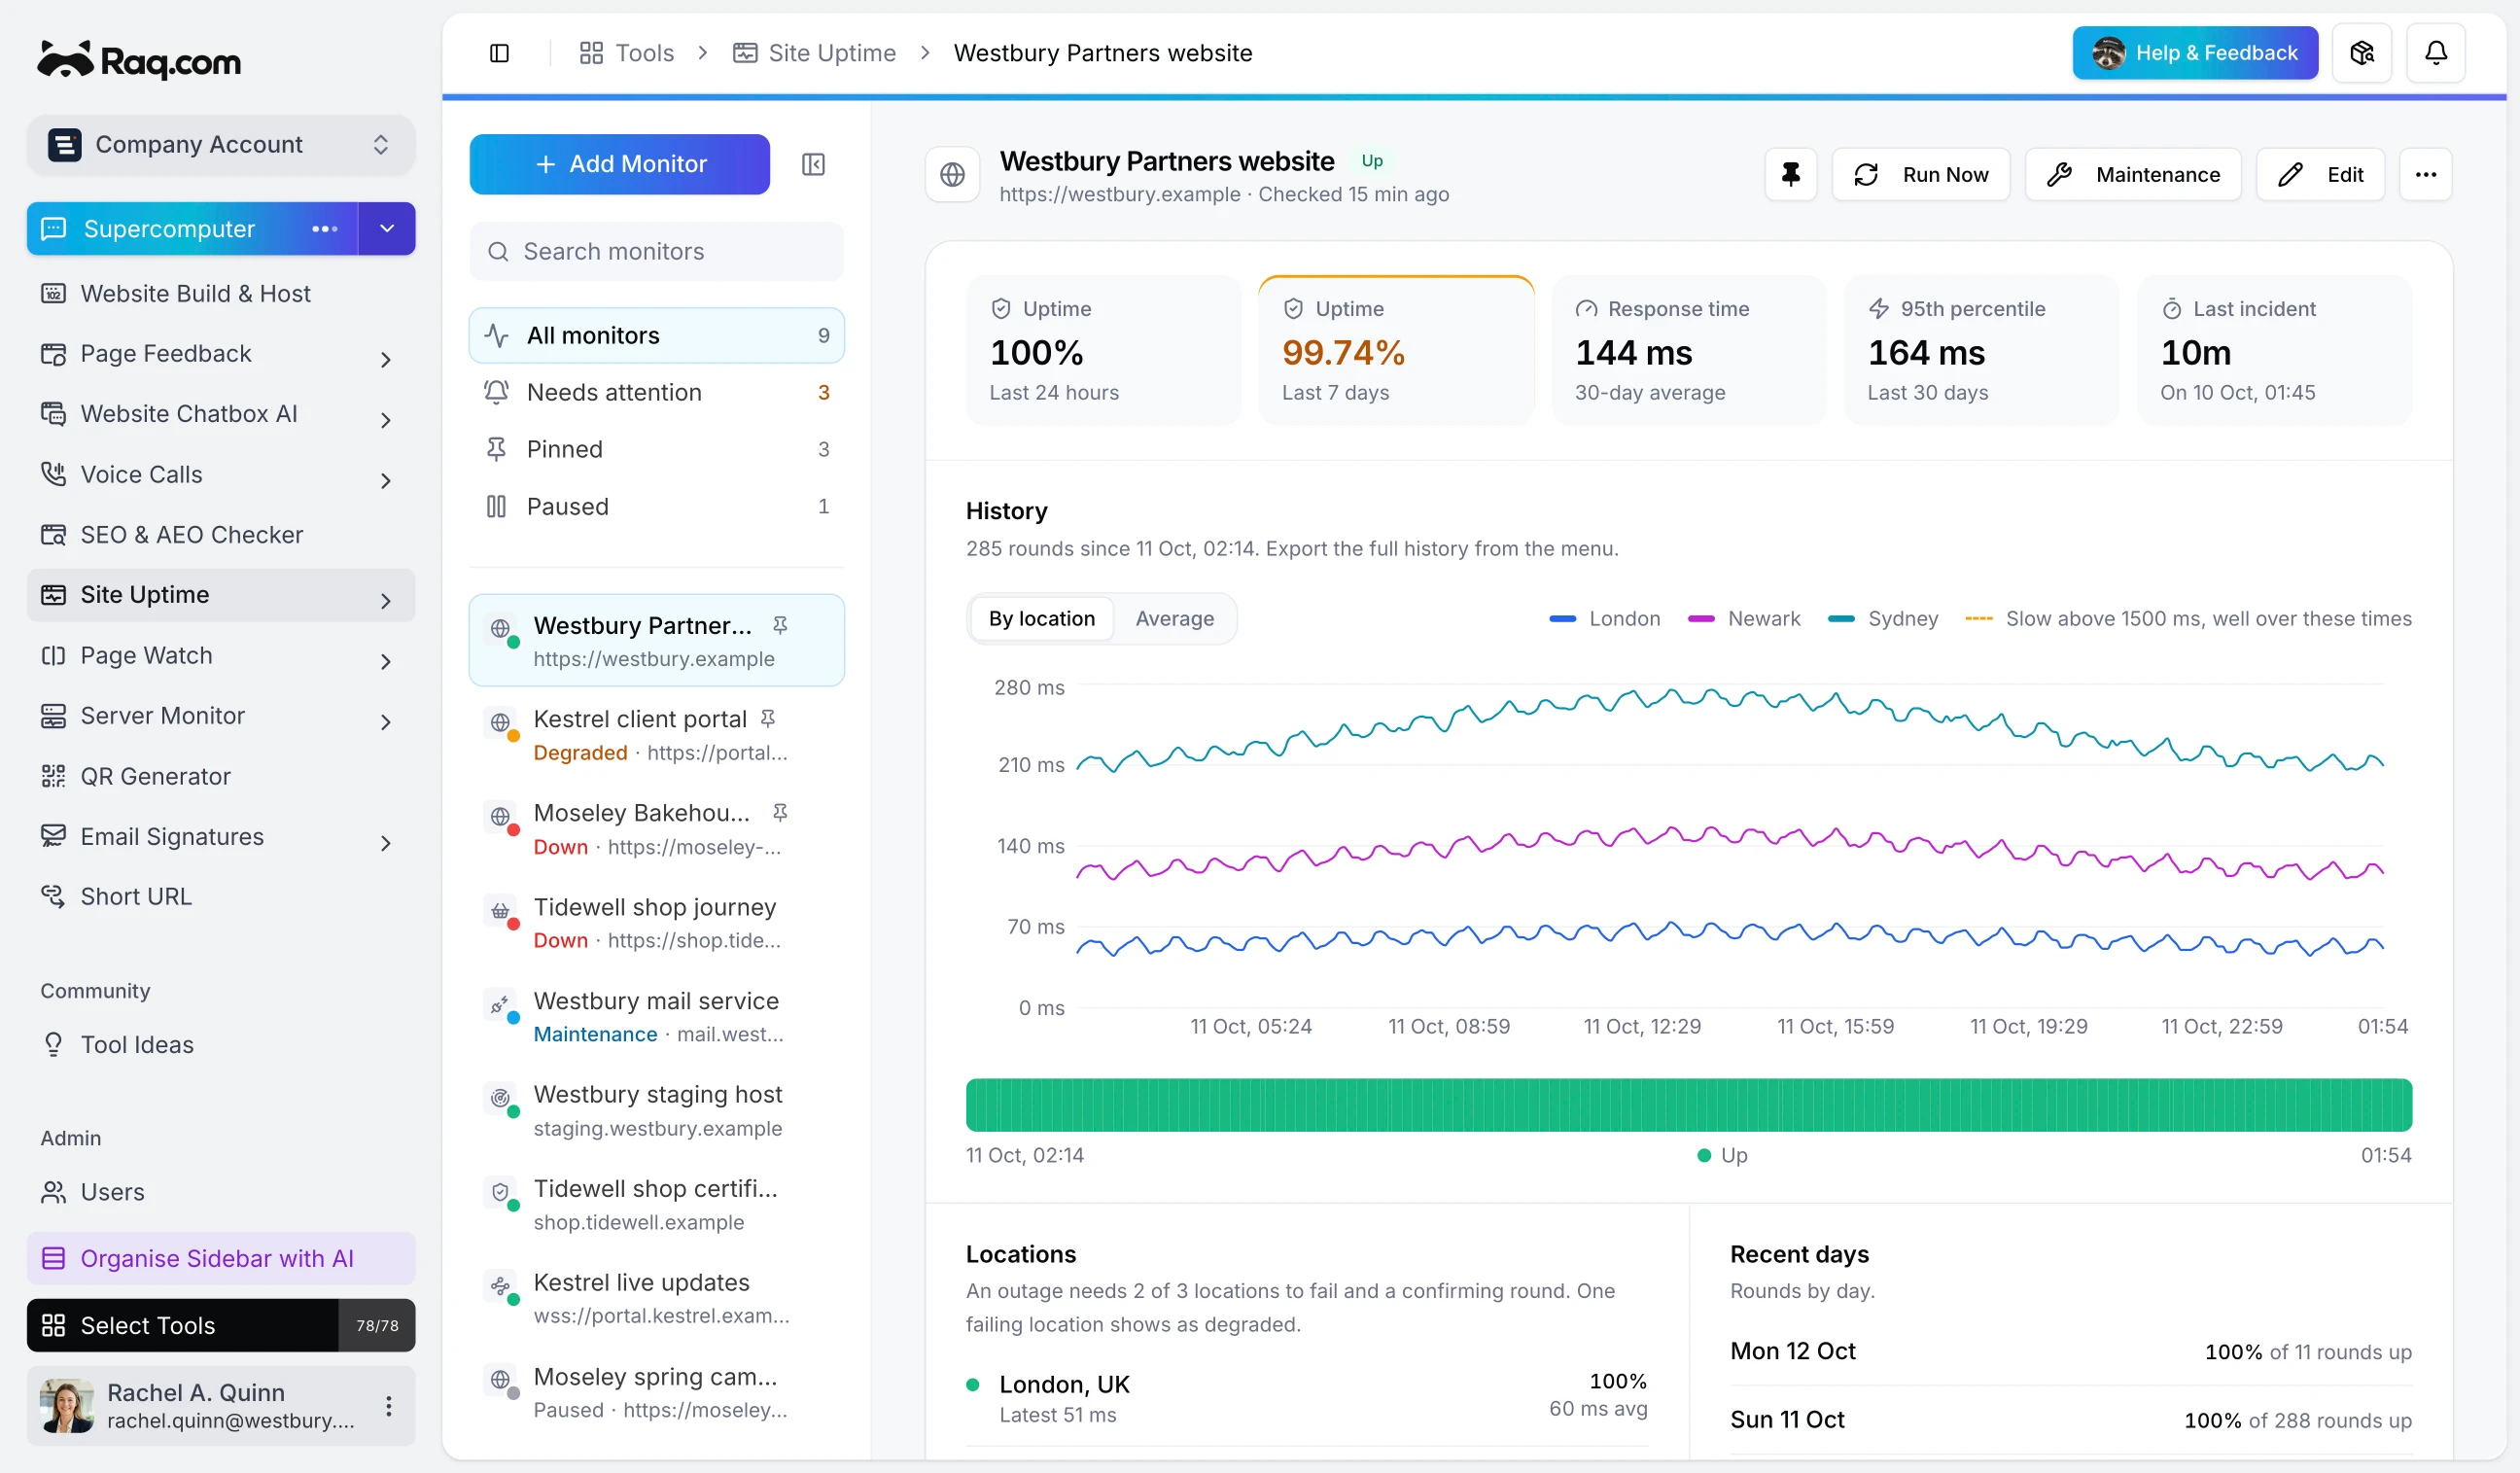Collapse the monitors list panel

(x=813, y=164)
